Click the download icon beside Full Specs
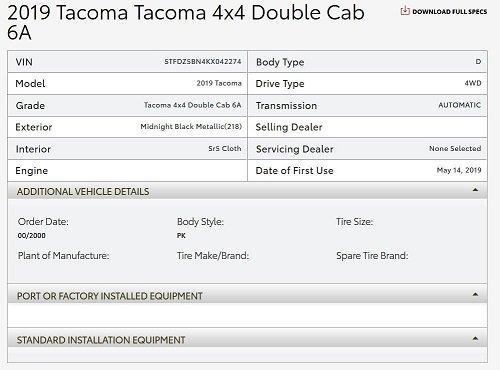 point(405,11)
